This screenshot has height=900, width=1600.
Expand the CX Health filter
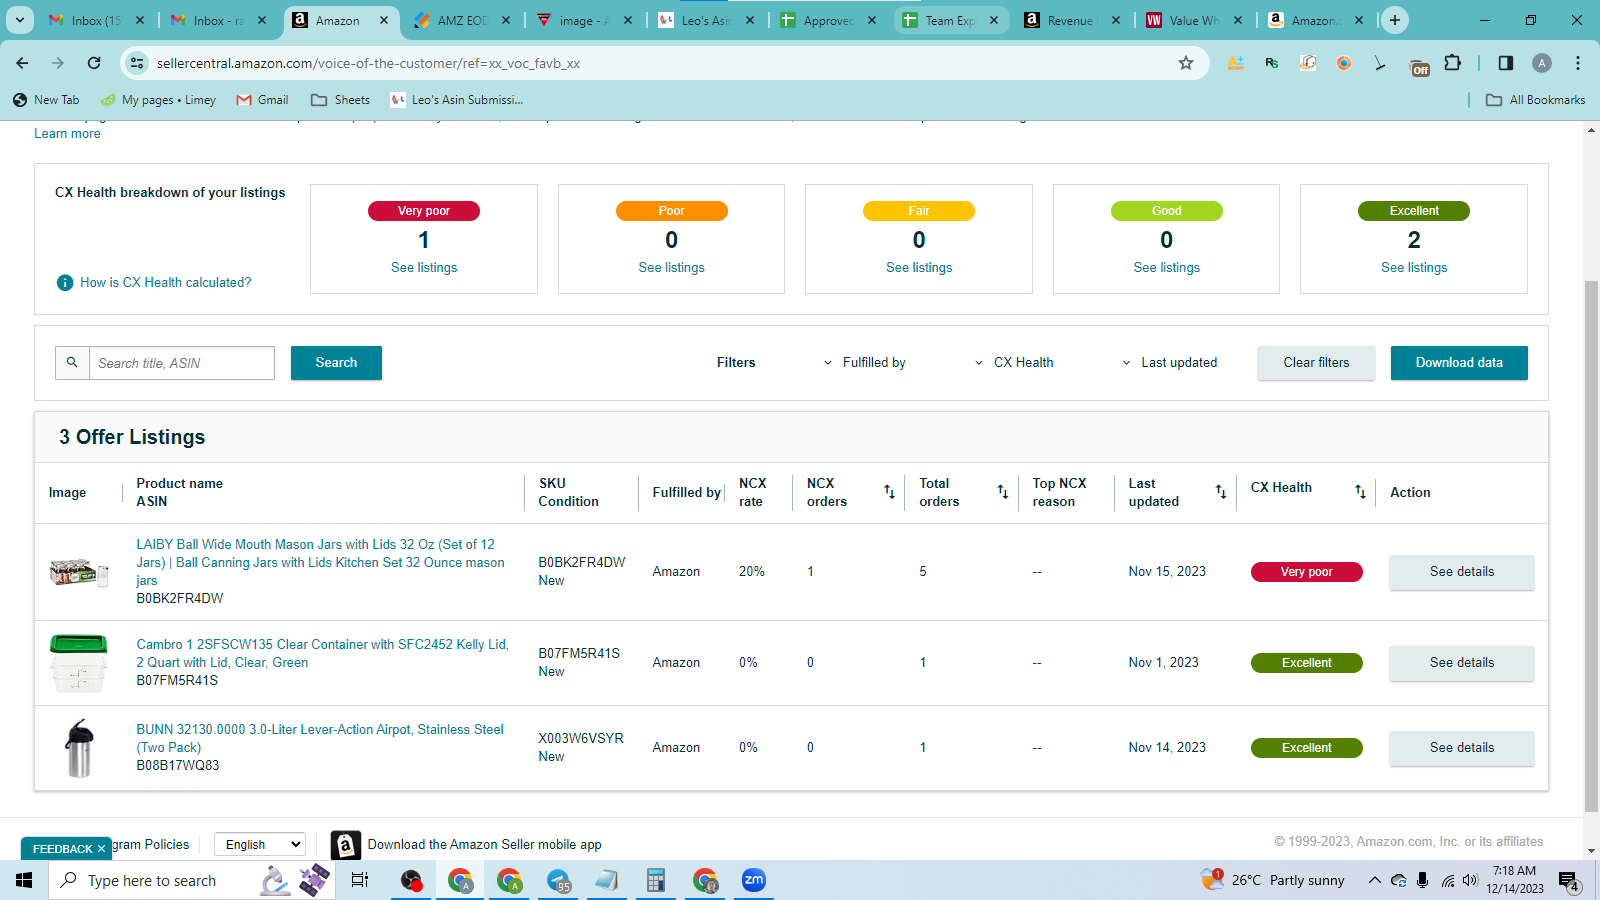click(x=1014, y=363)
